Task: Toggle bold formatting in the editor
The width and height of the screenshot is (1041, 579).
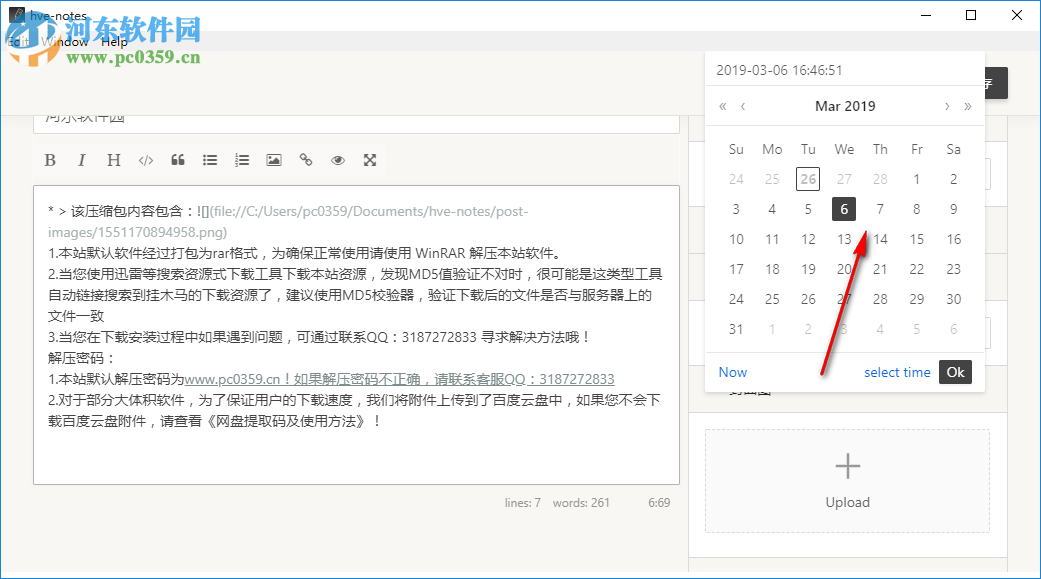Action: (x=50, y=159)
